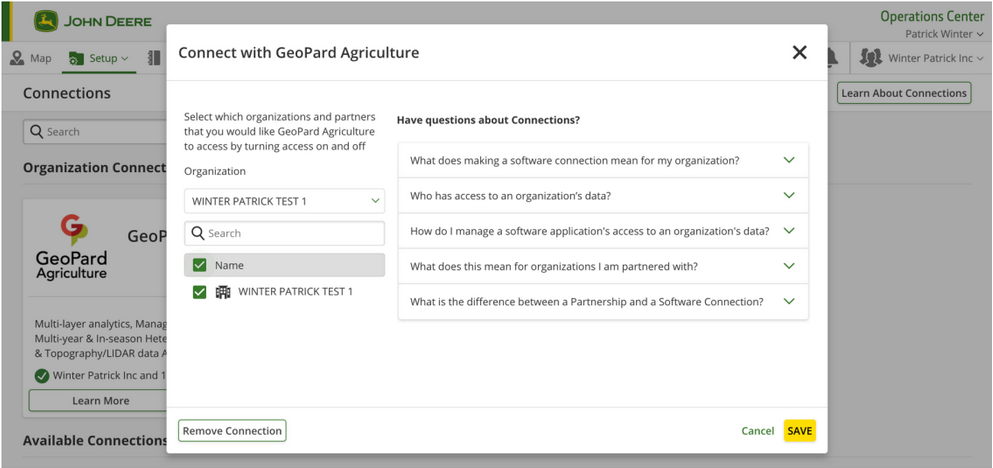The width and height of the screenshot is (993, 468).
Task: Click the building icon beside WINTER PATRICK TEST 1
Action: (x=223, y=292)
